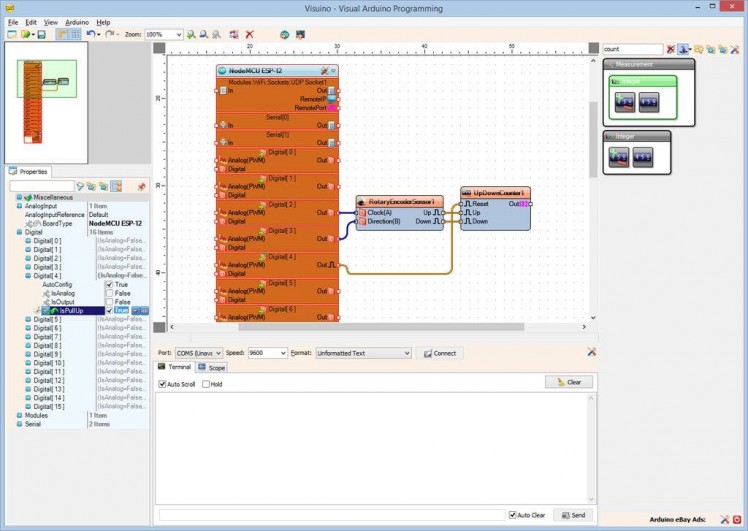Uncheck the Auto Scroll checkbox
The width and height of the screenshot is (748, 531).
(163, 384)
